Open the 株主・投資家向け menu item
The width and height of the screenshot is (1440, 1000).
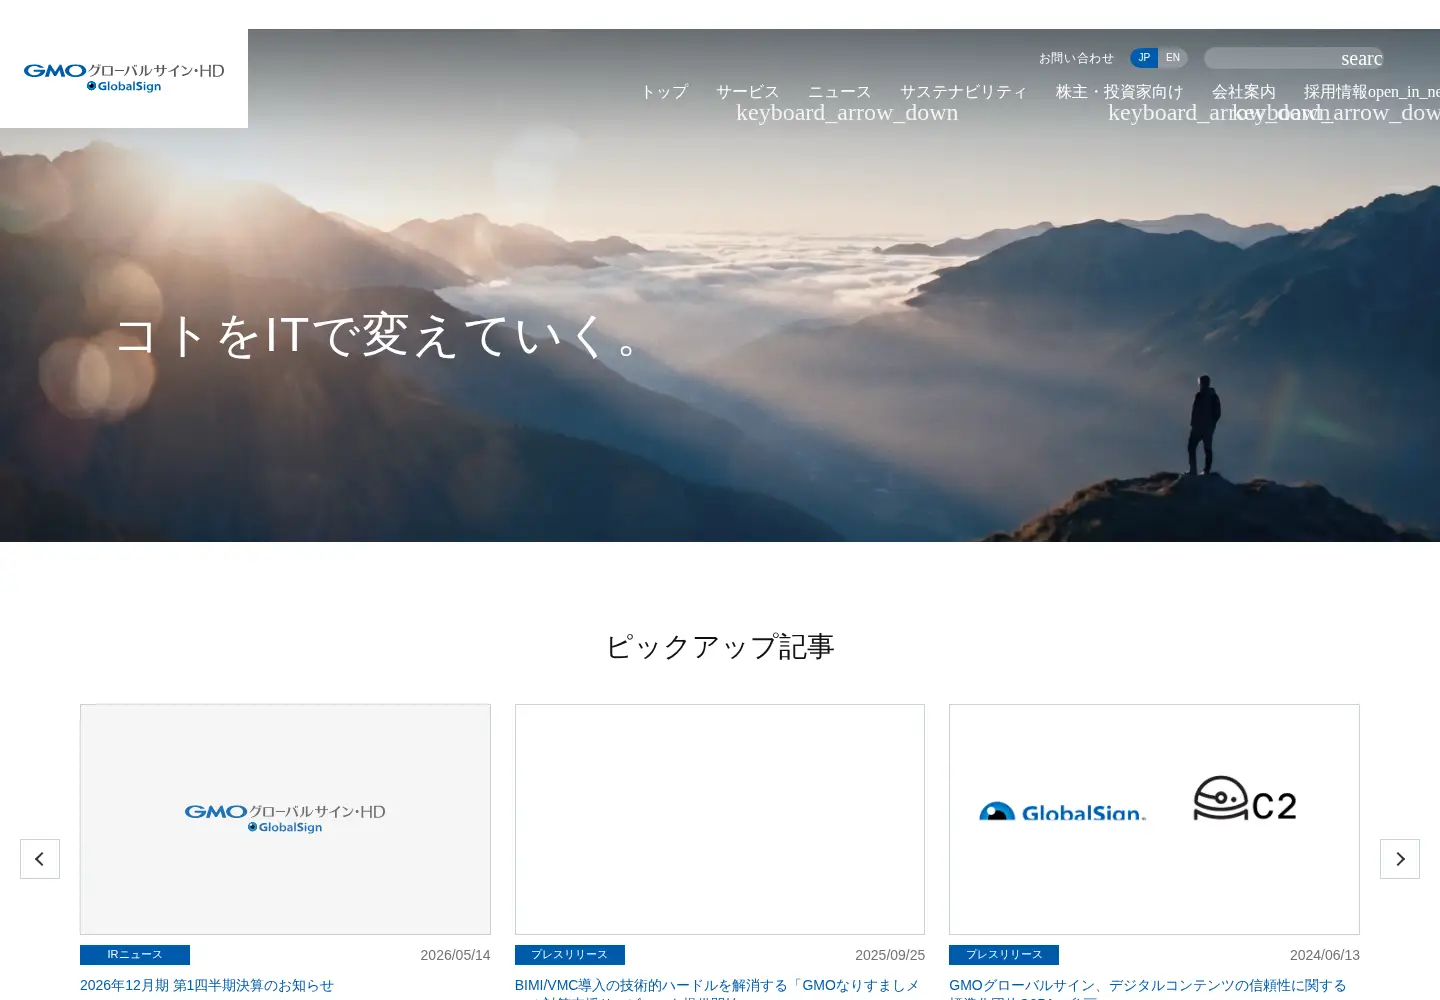coord(1119,92)
